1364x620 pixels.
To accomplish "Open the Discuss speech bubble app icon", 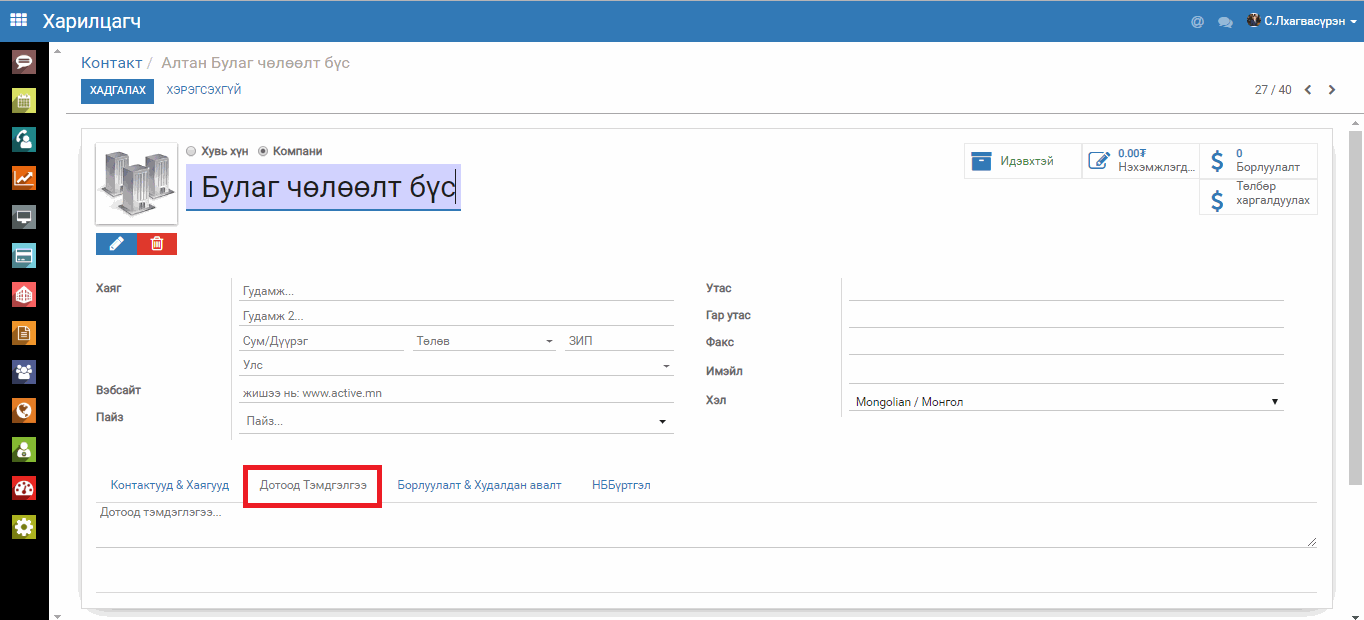I will [x=24, y=62].
